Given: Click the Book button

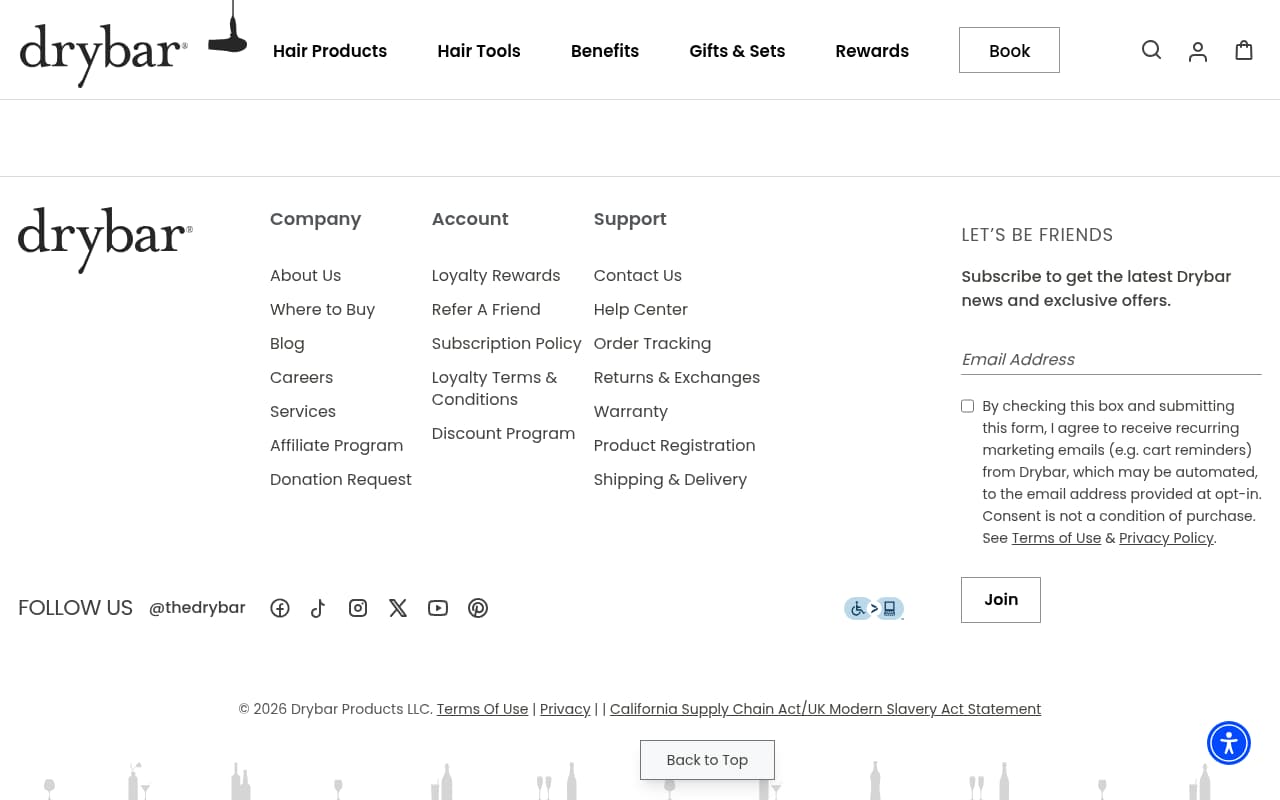Looking at the screenshot, I should click(x=1009, y=50).
